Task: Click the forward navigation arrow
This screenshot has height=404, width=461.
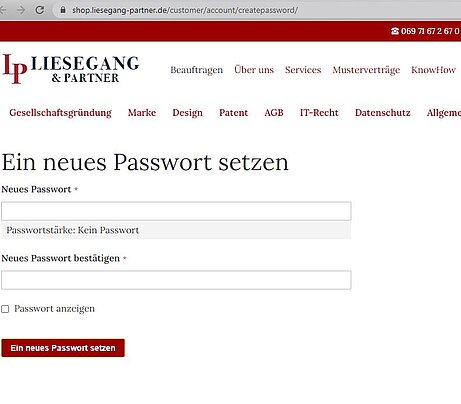Action: 21,10
